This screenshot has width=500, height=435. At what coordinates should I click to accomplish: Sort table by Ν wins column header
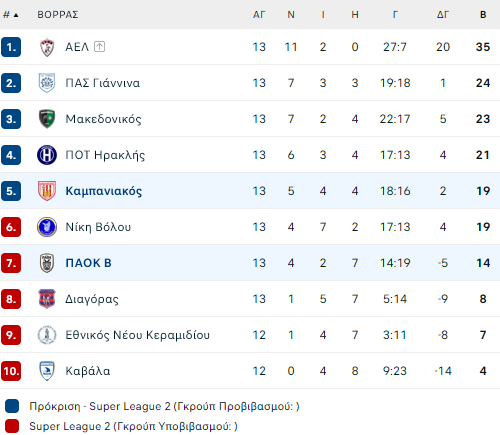[291, 15]
